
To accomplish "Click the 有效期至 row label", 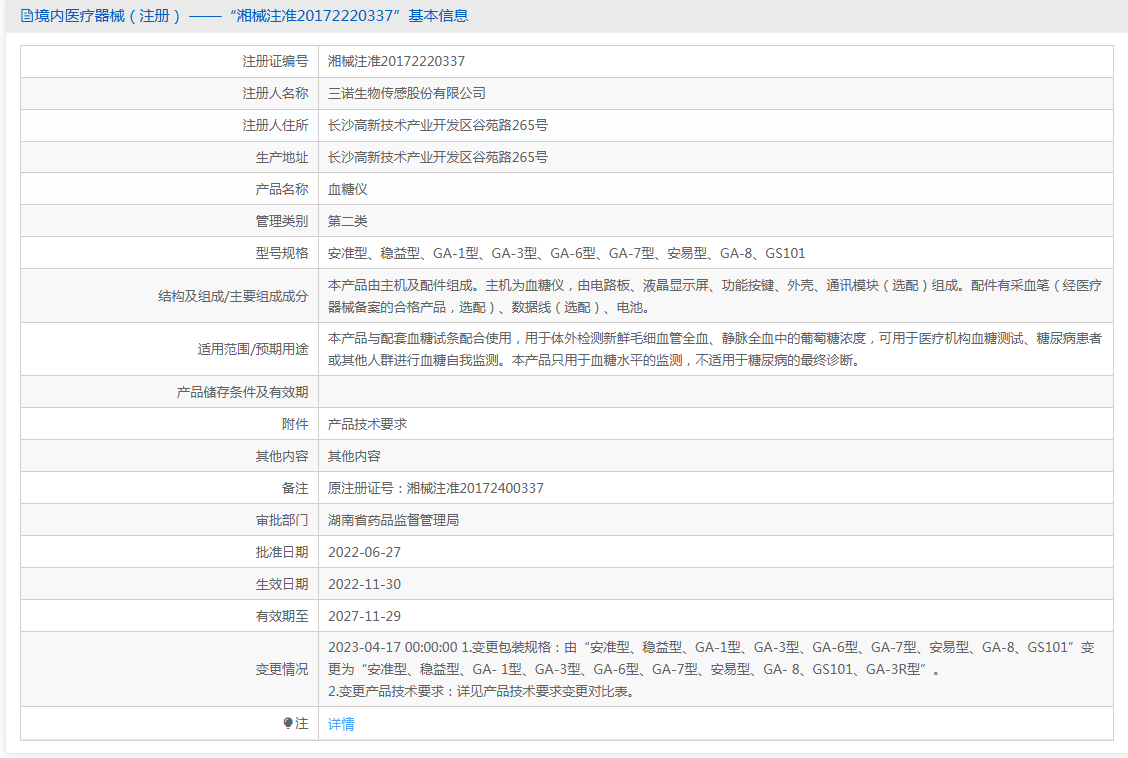I will tap(281, 616).
